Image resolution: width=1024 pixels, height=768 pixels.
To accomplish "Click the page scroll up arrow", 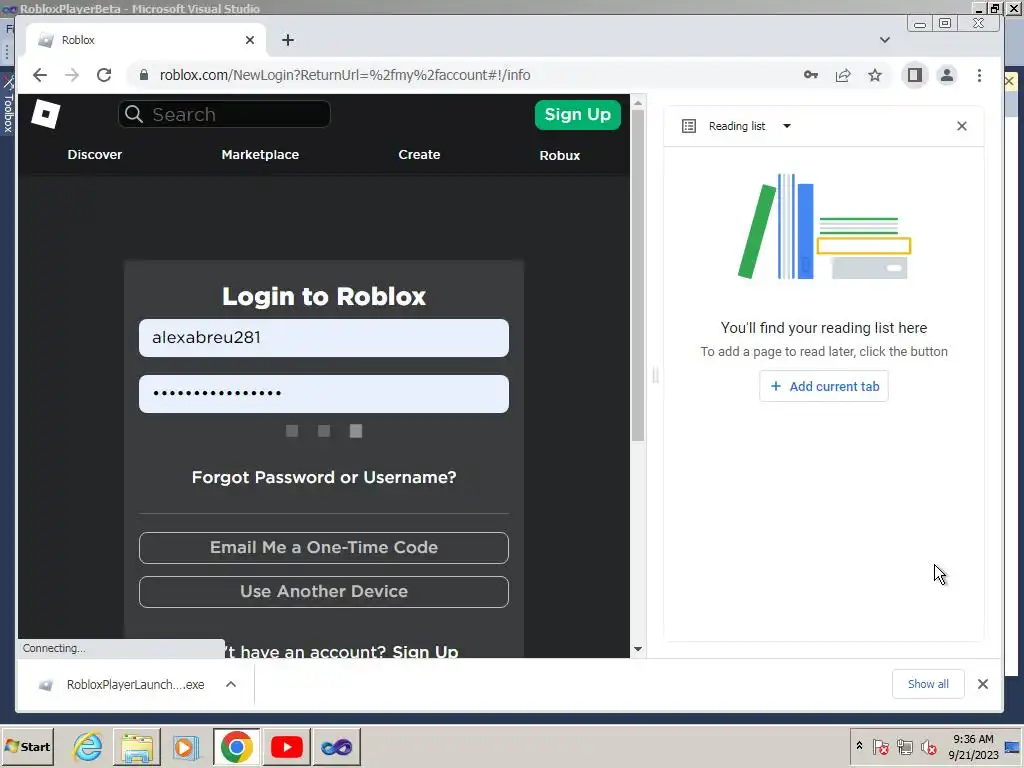I will point(638,103).
